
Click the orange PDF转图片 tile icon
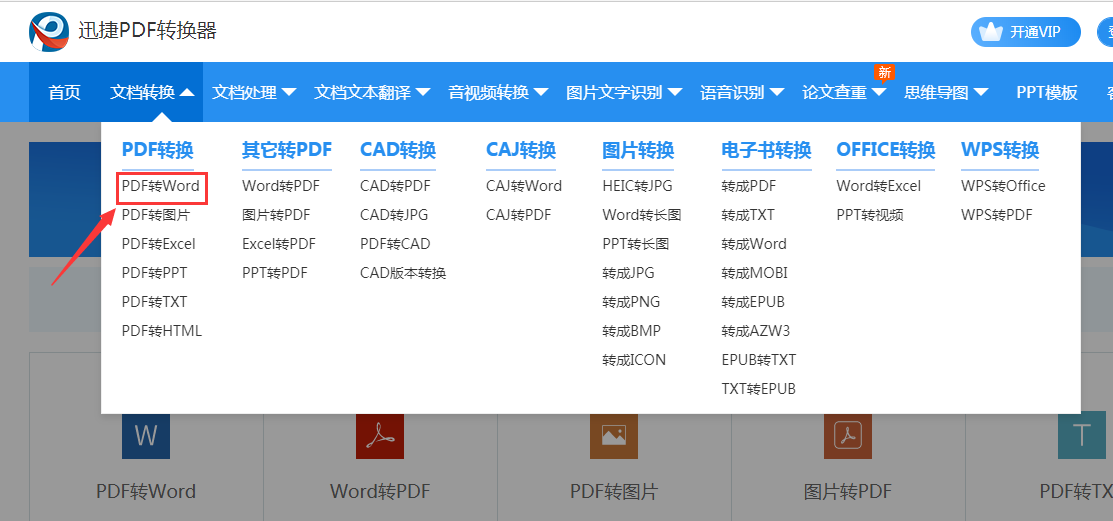pyautogui.click(x=614, y=436)
